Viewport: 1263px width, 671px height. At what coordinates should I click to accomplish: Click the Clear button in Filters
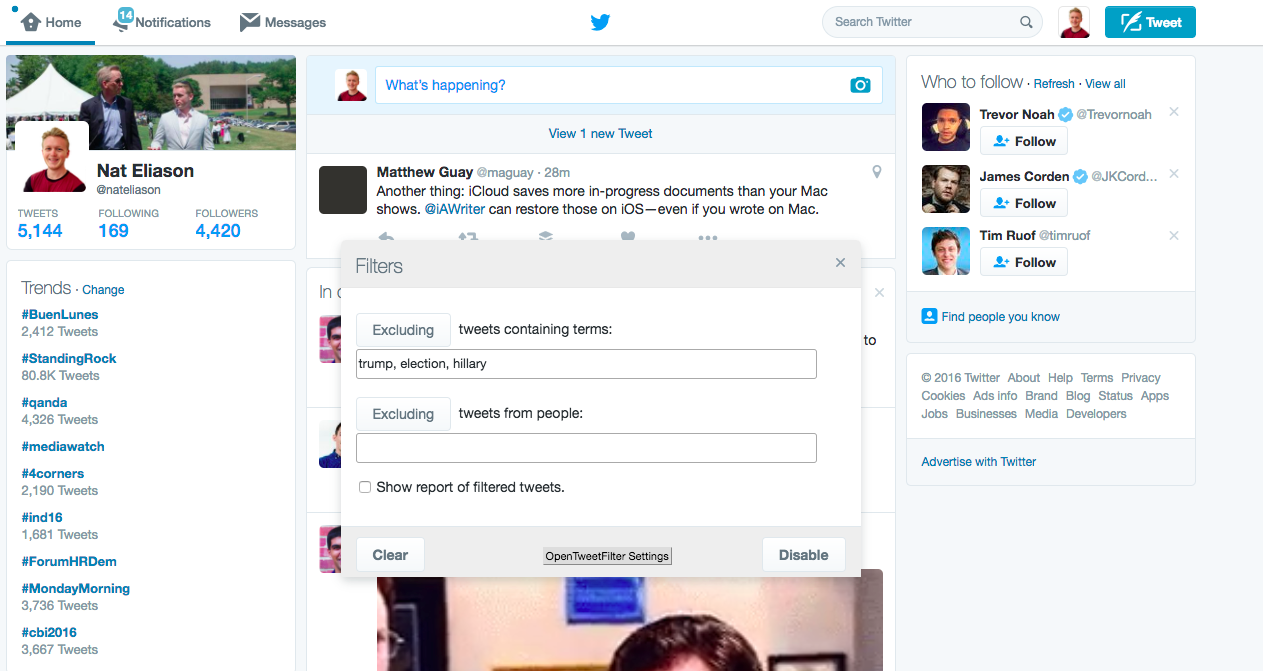tap(390, 555)
